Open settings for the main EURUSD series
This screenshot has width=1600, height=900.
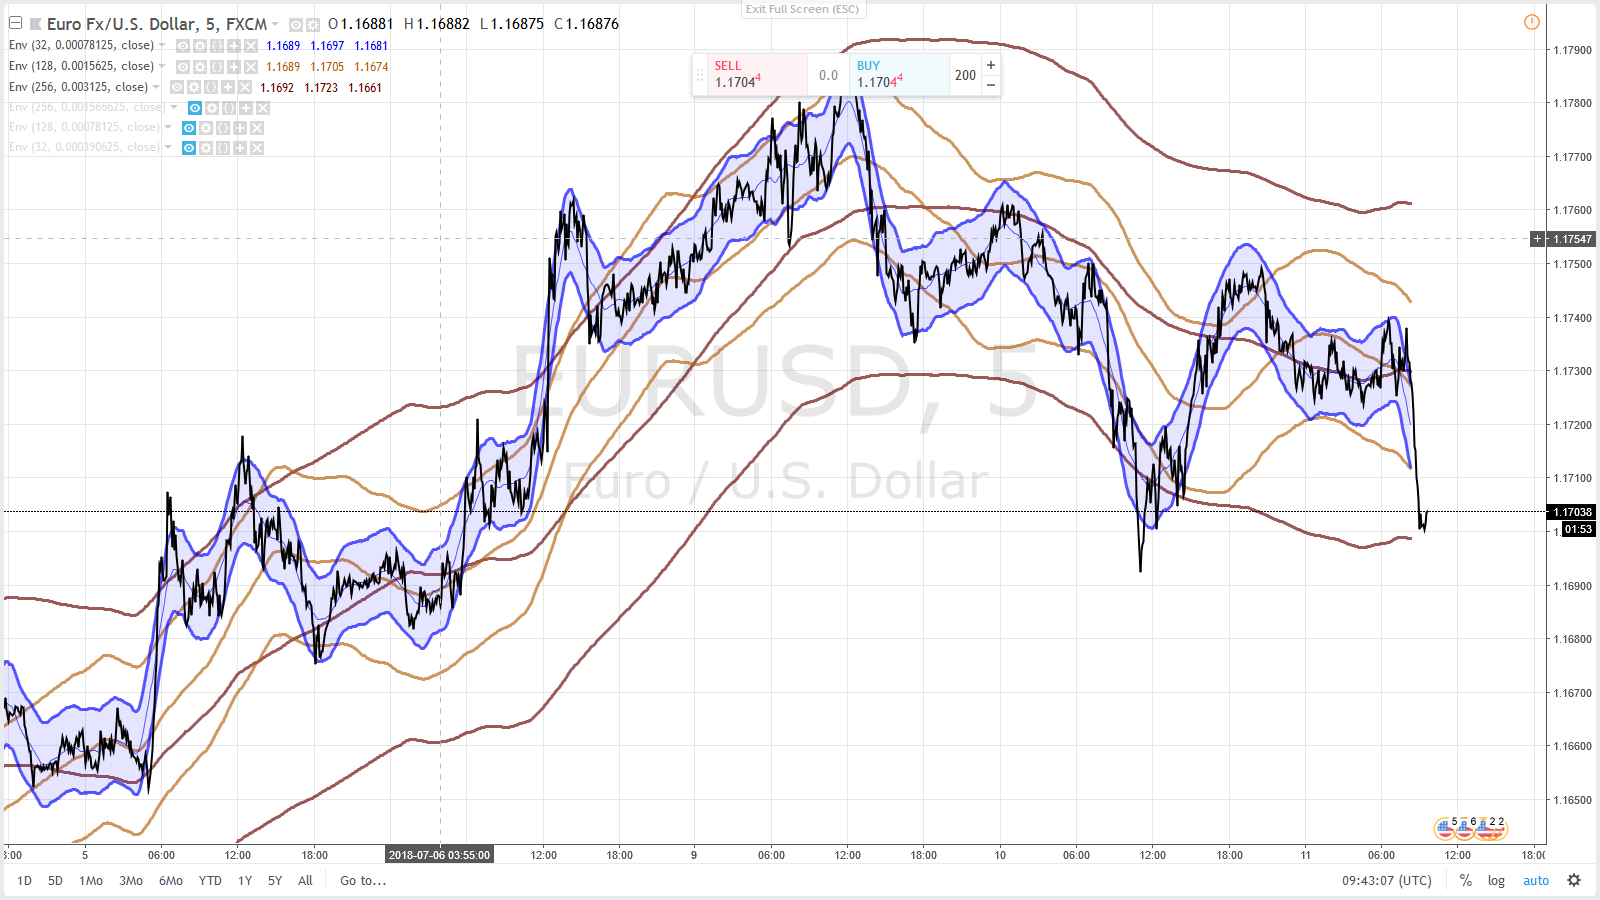pos(313,24)
